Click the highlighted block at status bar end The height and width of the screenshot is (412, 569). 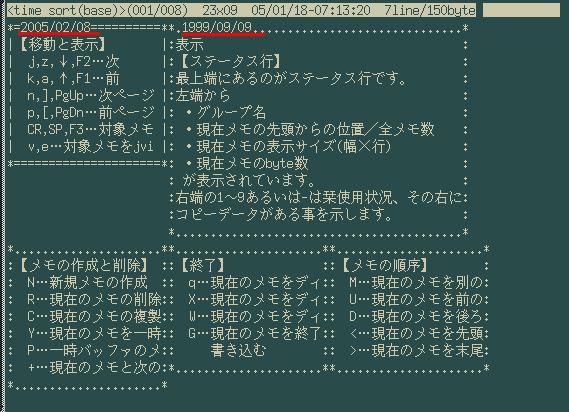pos(521,10)
